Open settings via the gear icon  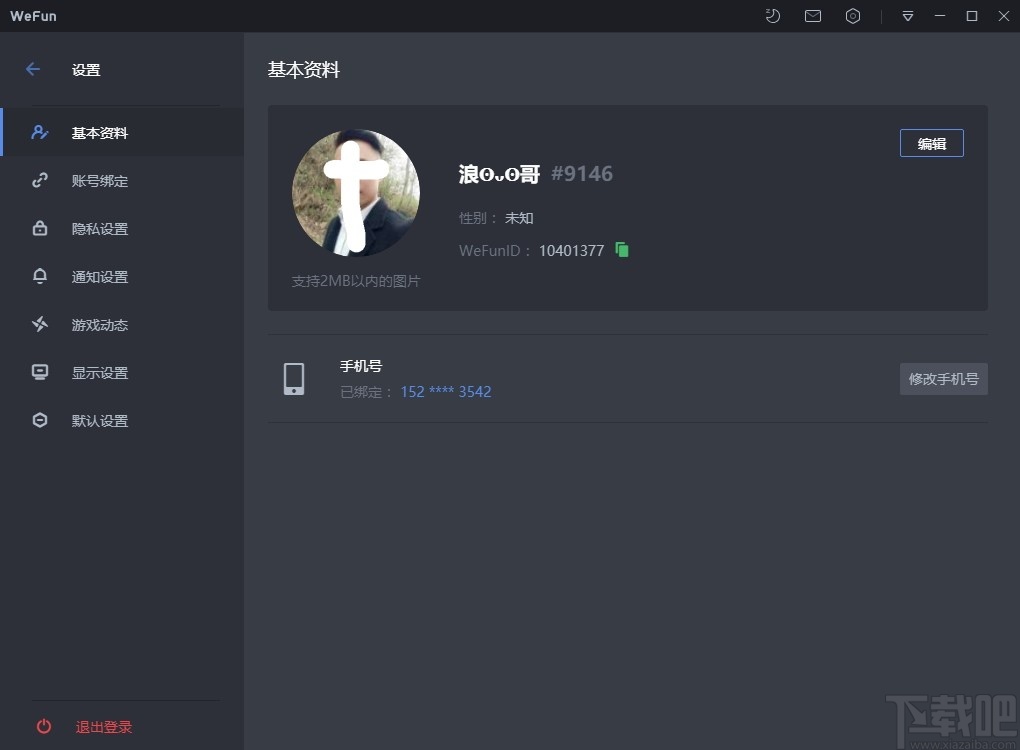coord(852,16)
